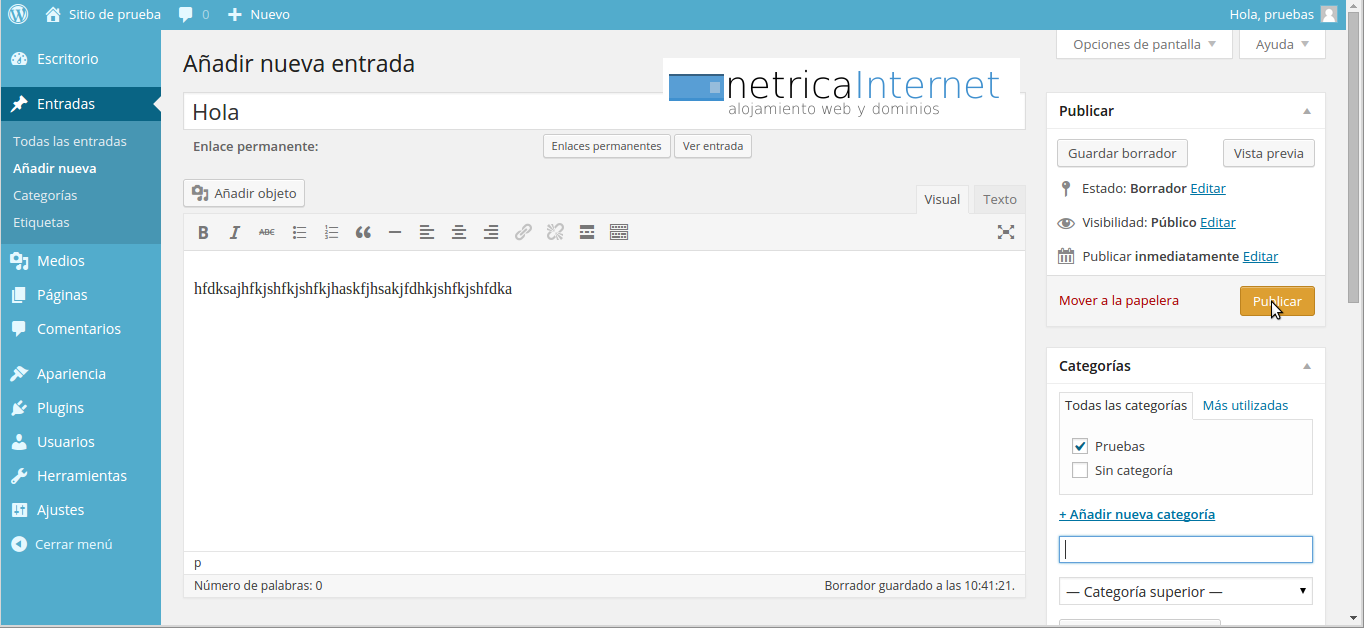Insert a horizontal line
The height and width of the screenshot is (628, 1364).
395,232
